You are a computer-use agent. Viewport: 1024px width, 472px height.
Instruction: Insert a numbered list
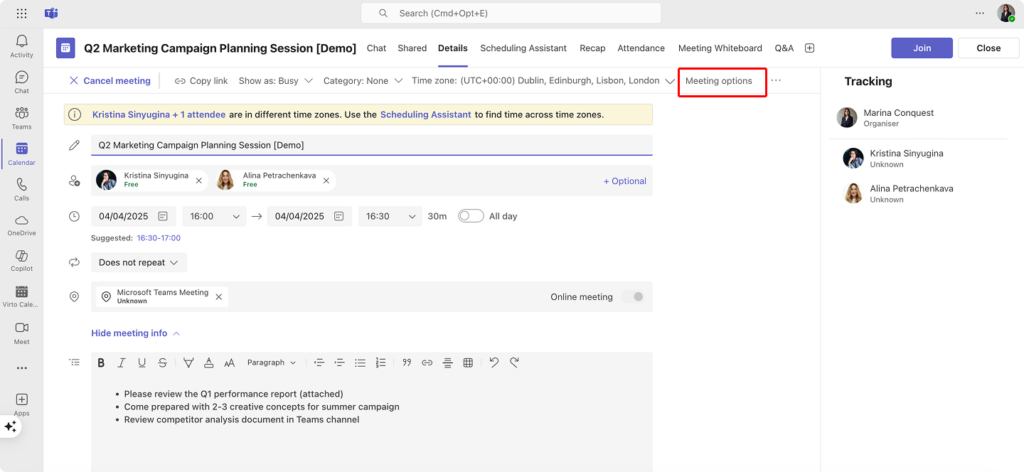pyautogui.click(x=381, y=363)
